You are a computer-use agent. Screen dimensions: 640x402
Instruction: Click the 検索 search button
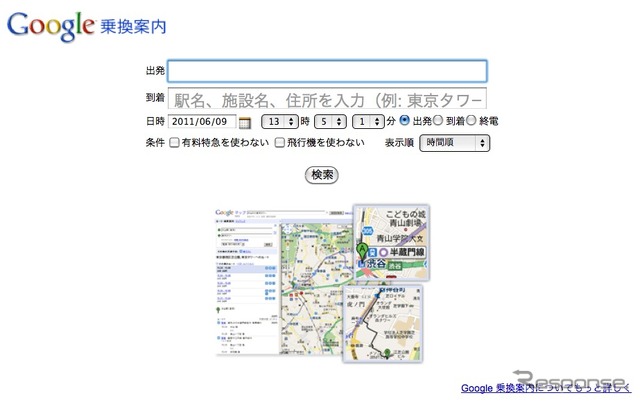(322, 175)
